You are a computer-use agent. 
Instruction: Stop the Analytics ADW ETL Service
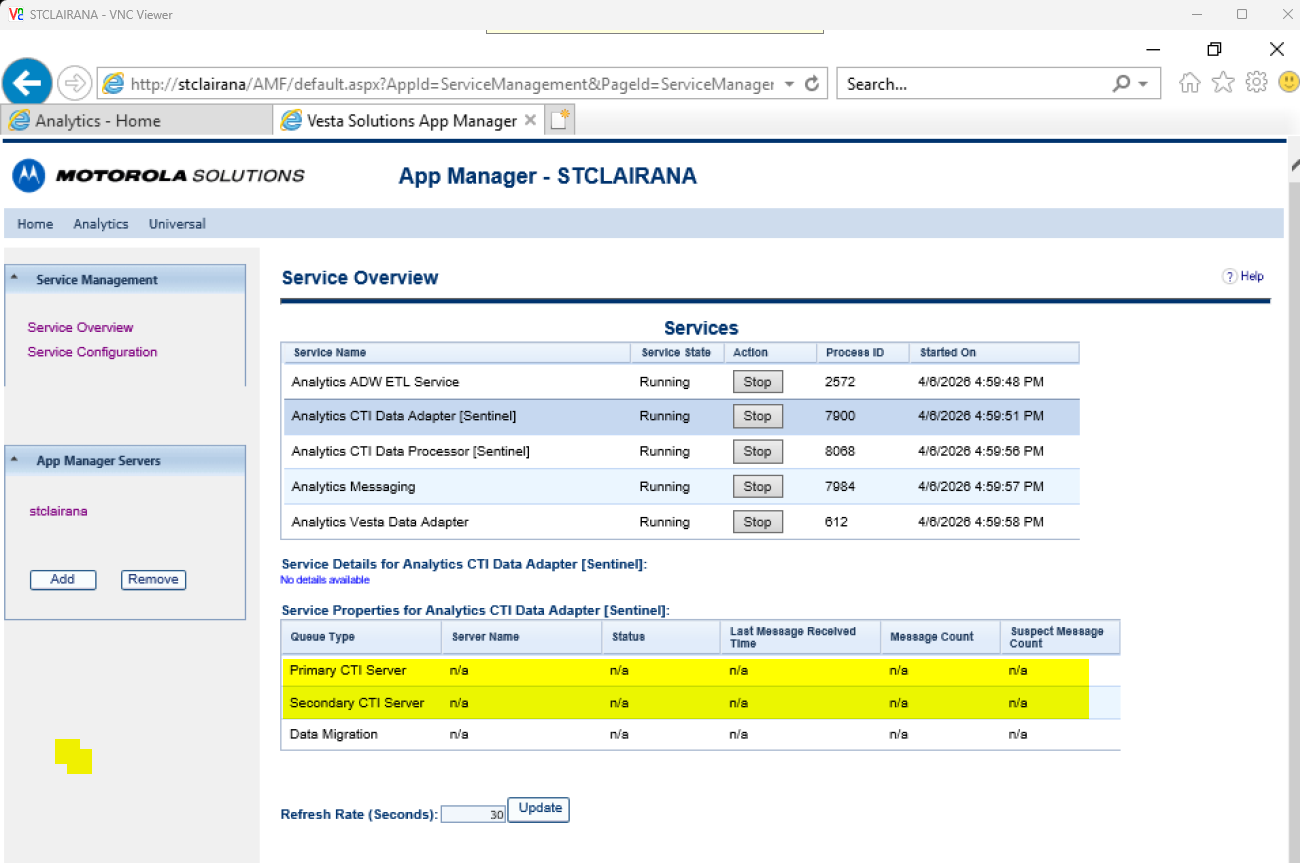click(757, 382)
